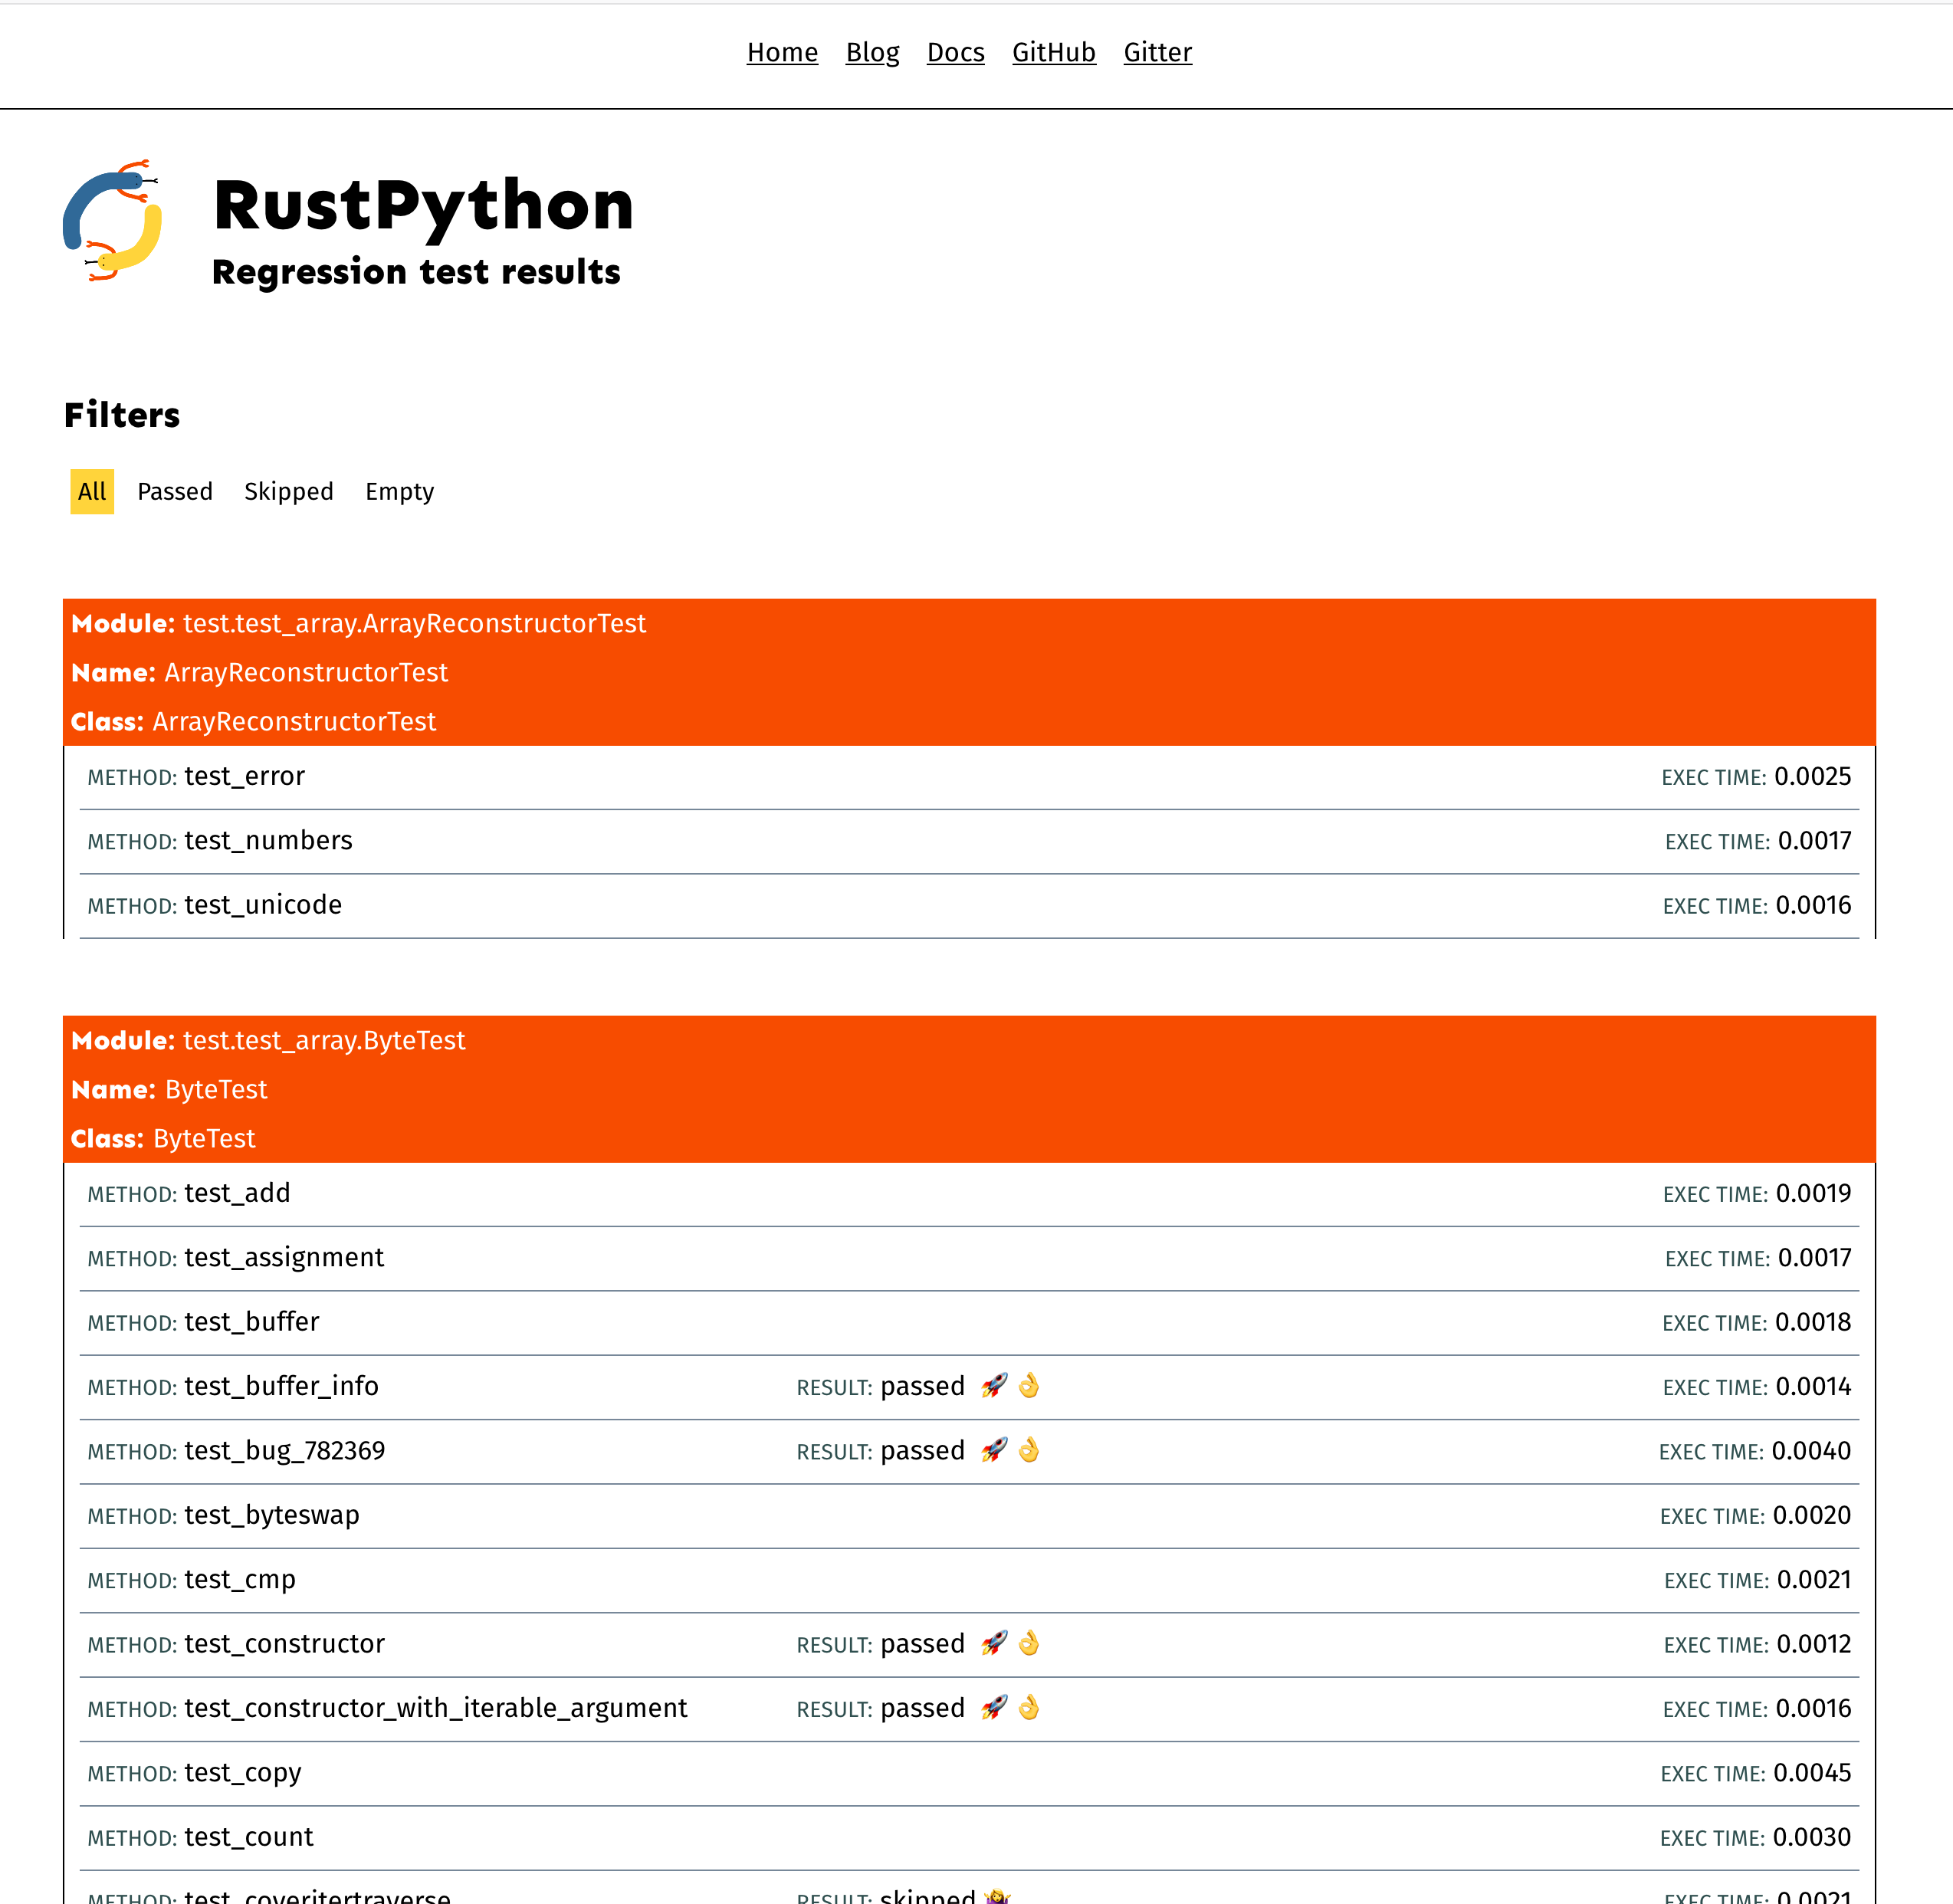Click Class: ArrayReconstructorTest line
The image size is (1953, 1904).
[254, 721]
